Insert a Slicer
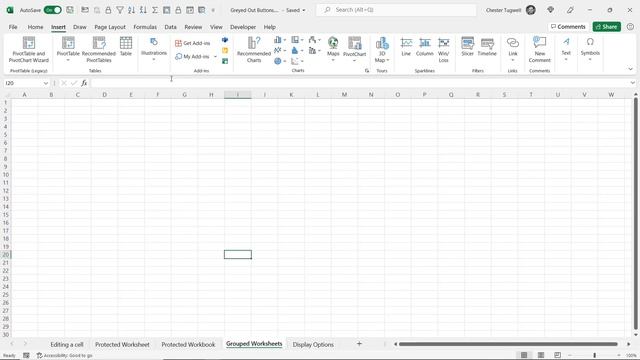The image size is (640, 360). tap(467, 47)
